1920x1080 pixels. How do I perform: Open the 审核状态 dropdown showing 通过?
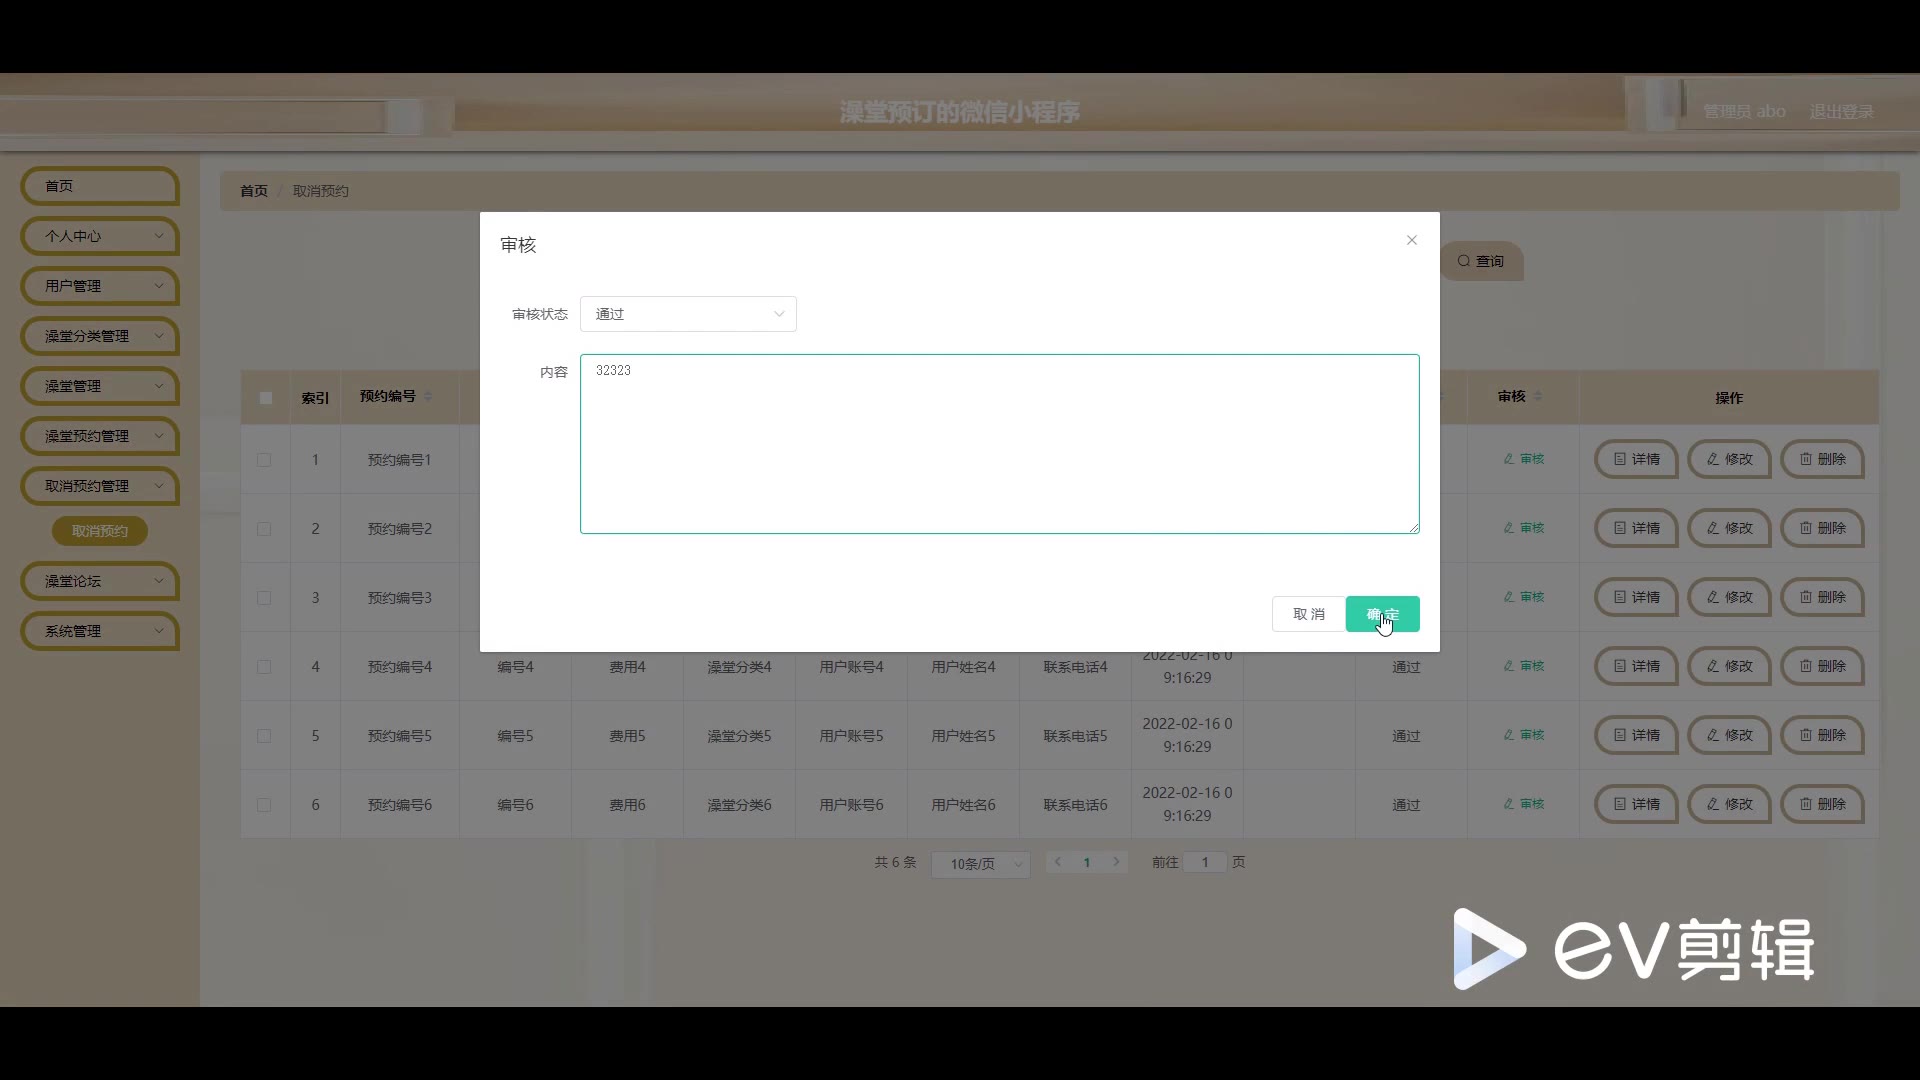click(688, 314)
